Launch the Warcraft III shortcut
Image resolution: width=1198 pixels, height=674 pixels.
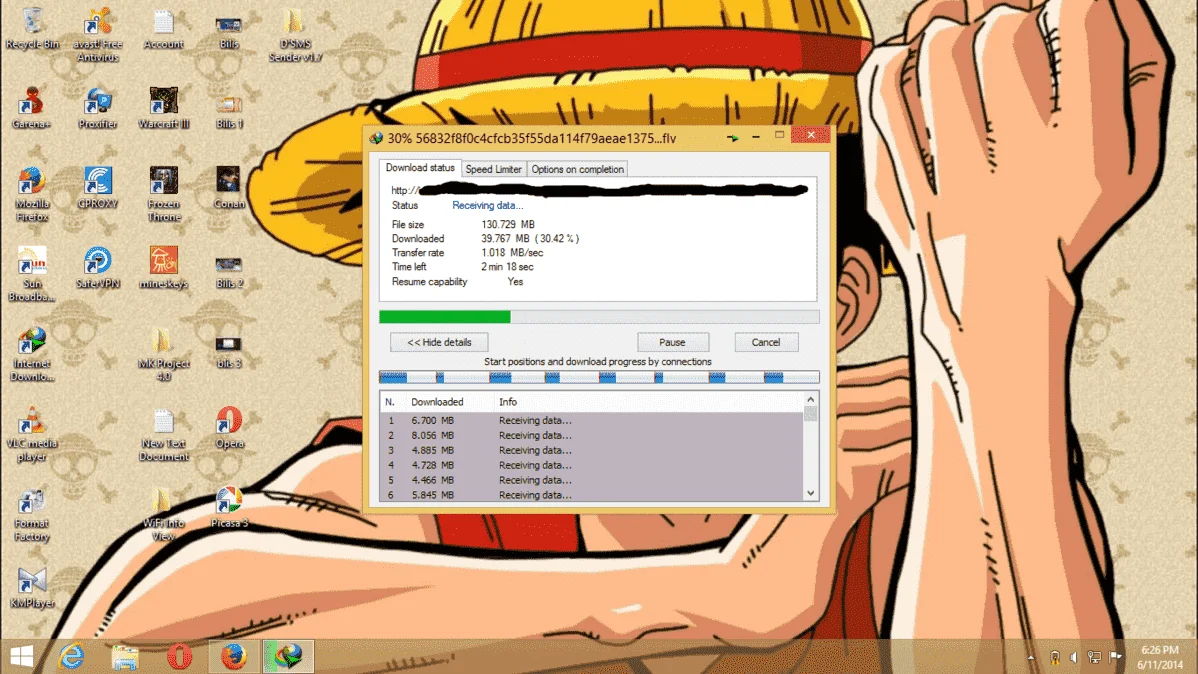tap(164, 108)
